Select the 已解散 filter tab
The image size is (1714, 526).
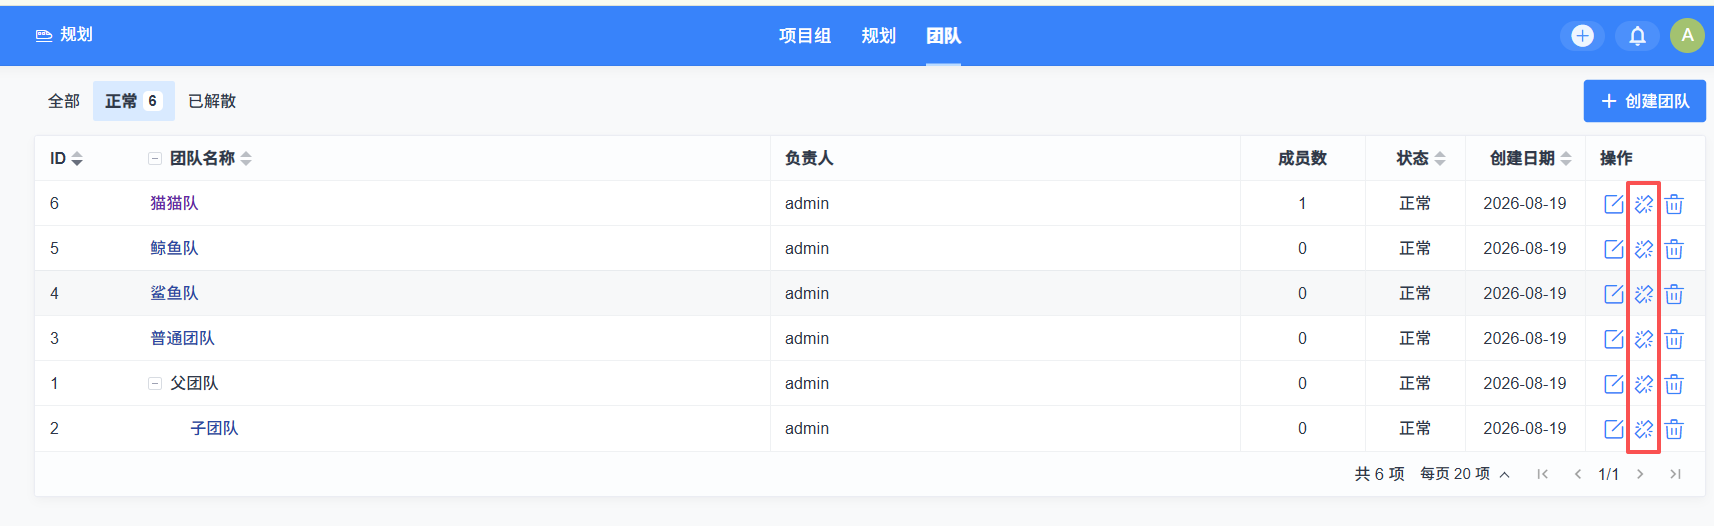click(x=212, y=101)
